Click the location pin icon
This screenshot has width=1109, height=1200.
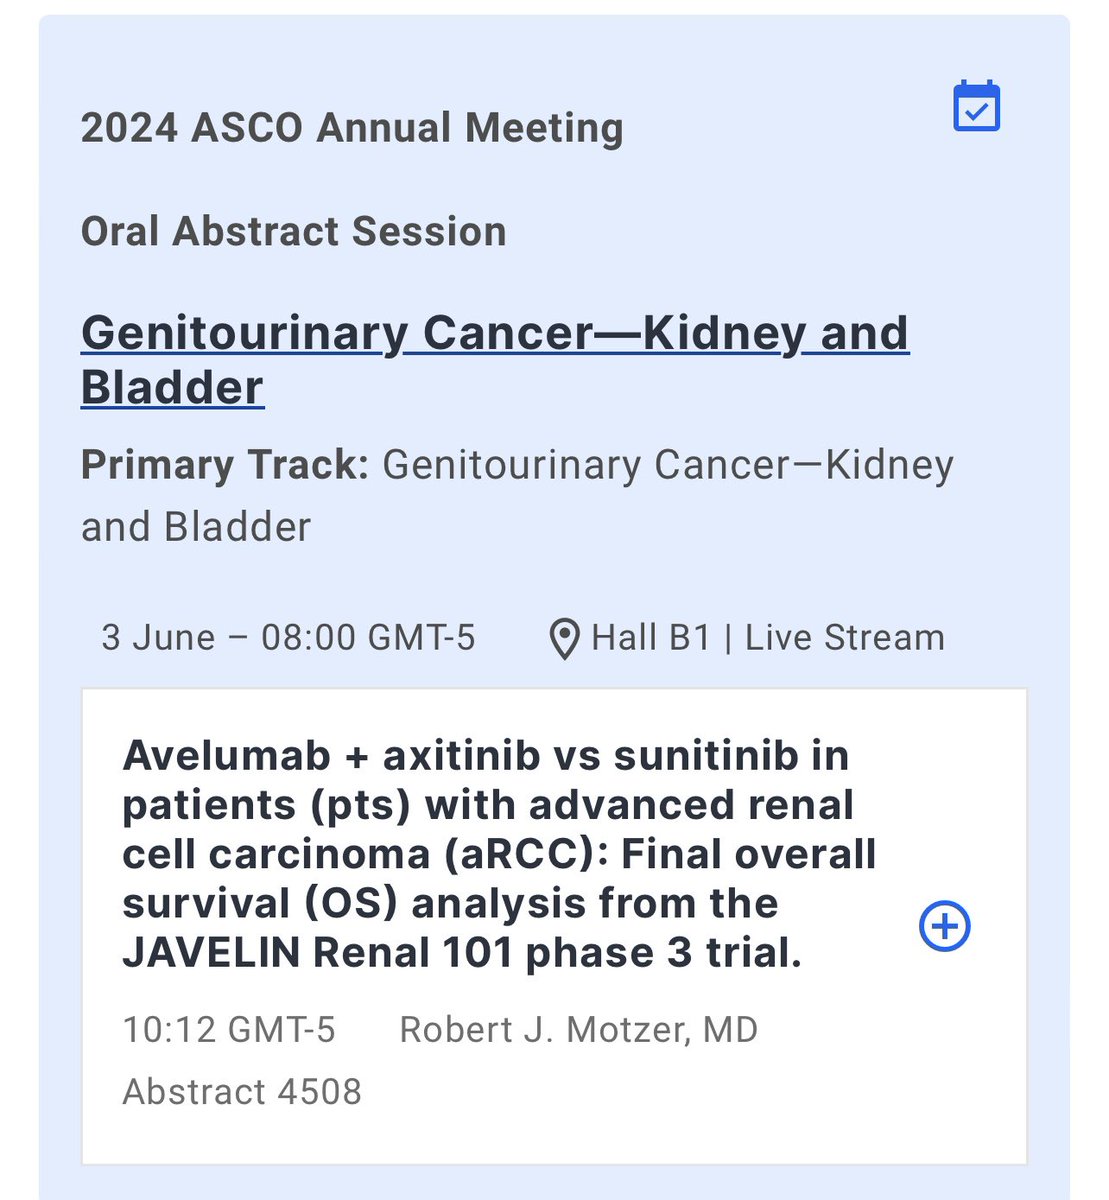click(565, 638)
